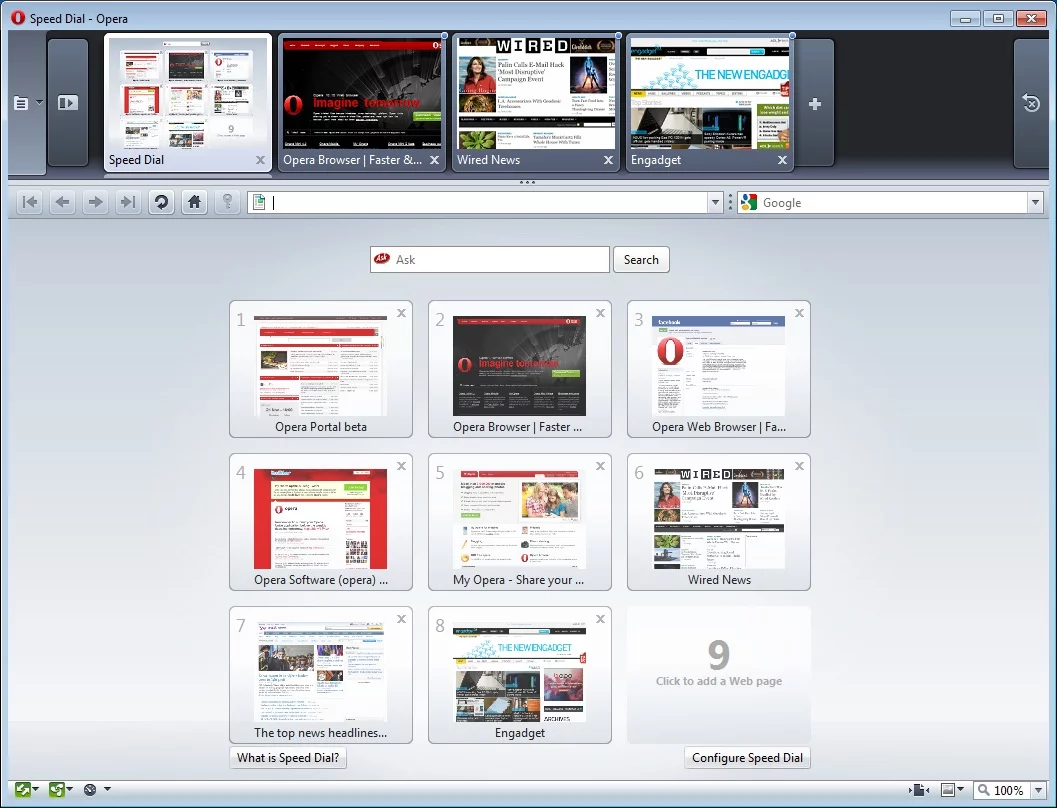Toggle fit-to-width mode in the status bar

(x=917, y=789)
